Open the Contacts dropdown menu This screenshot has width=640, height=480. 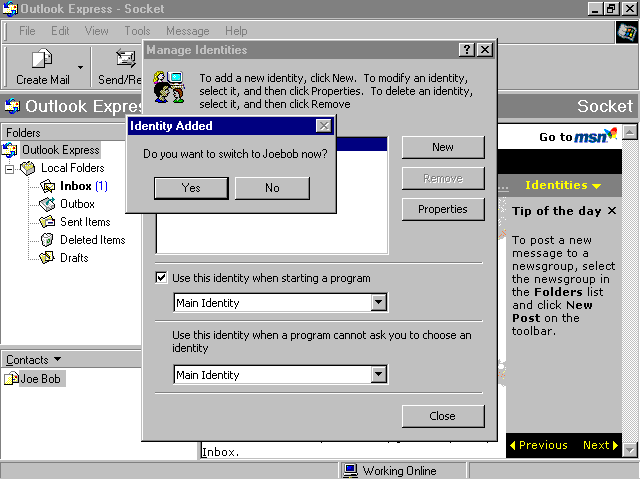click(x=33, y=360)
